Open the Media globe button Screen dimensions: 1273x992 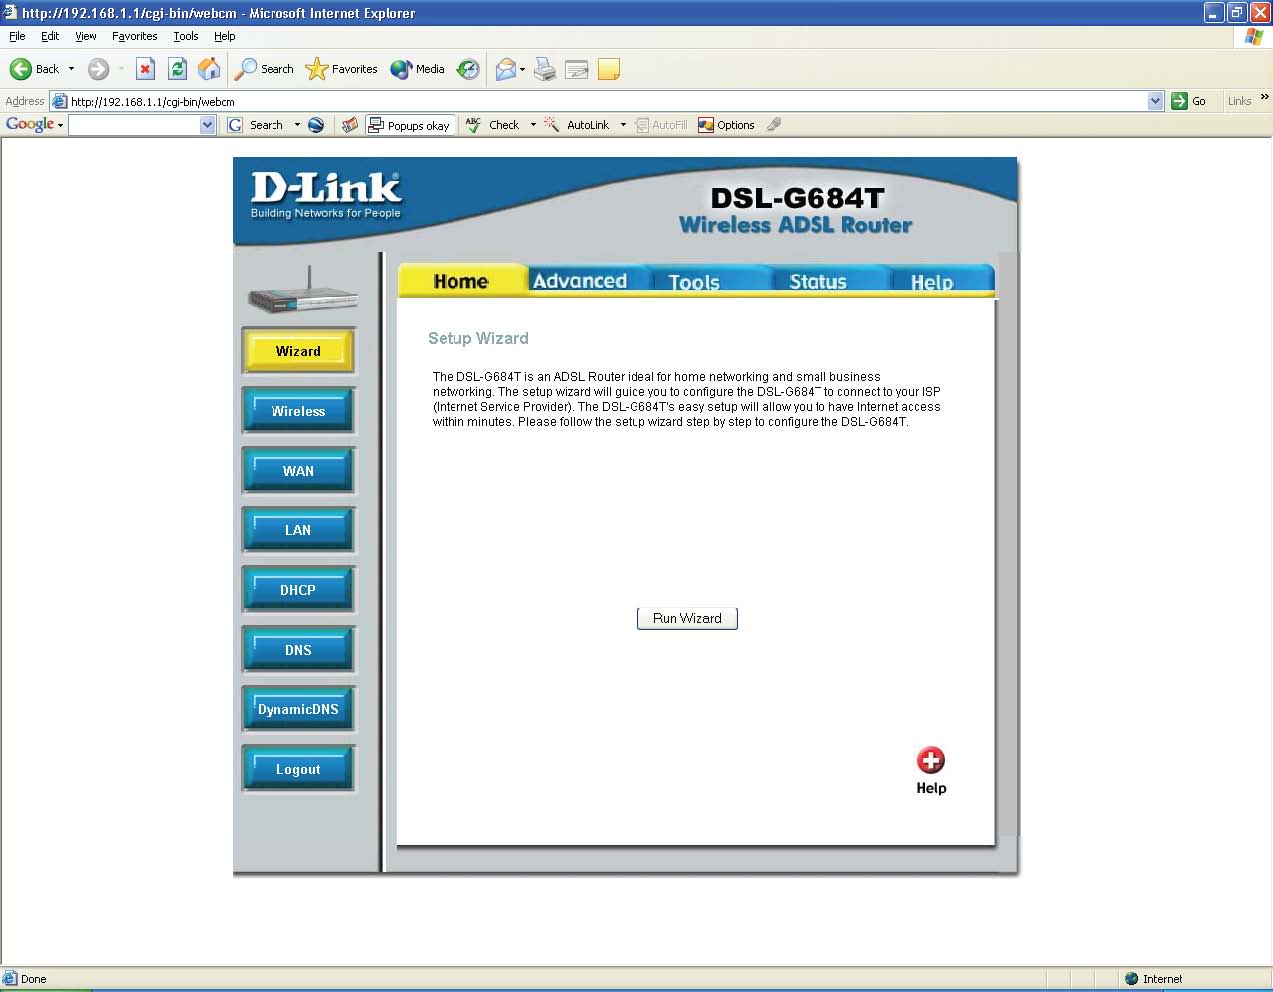418,69
